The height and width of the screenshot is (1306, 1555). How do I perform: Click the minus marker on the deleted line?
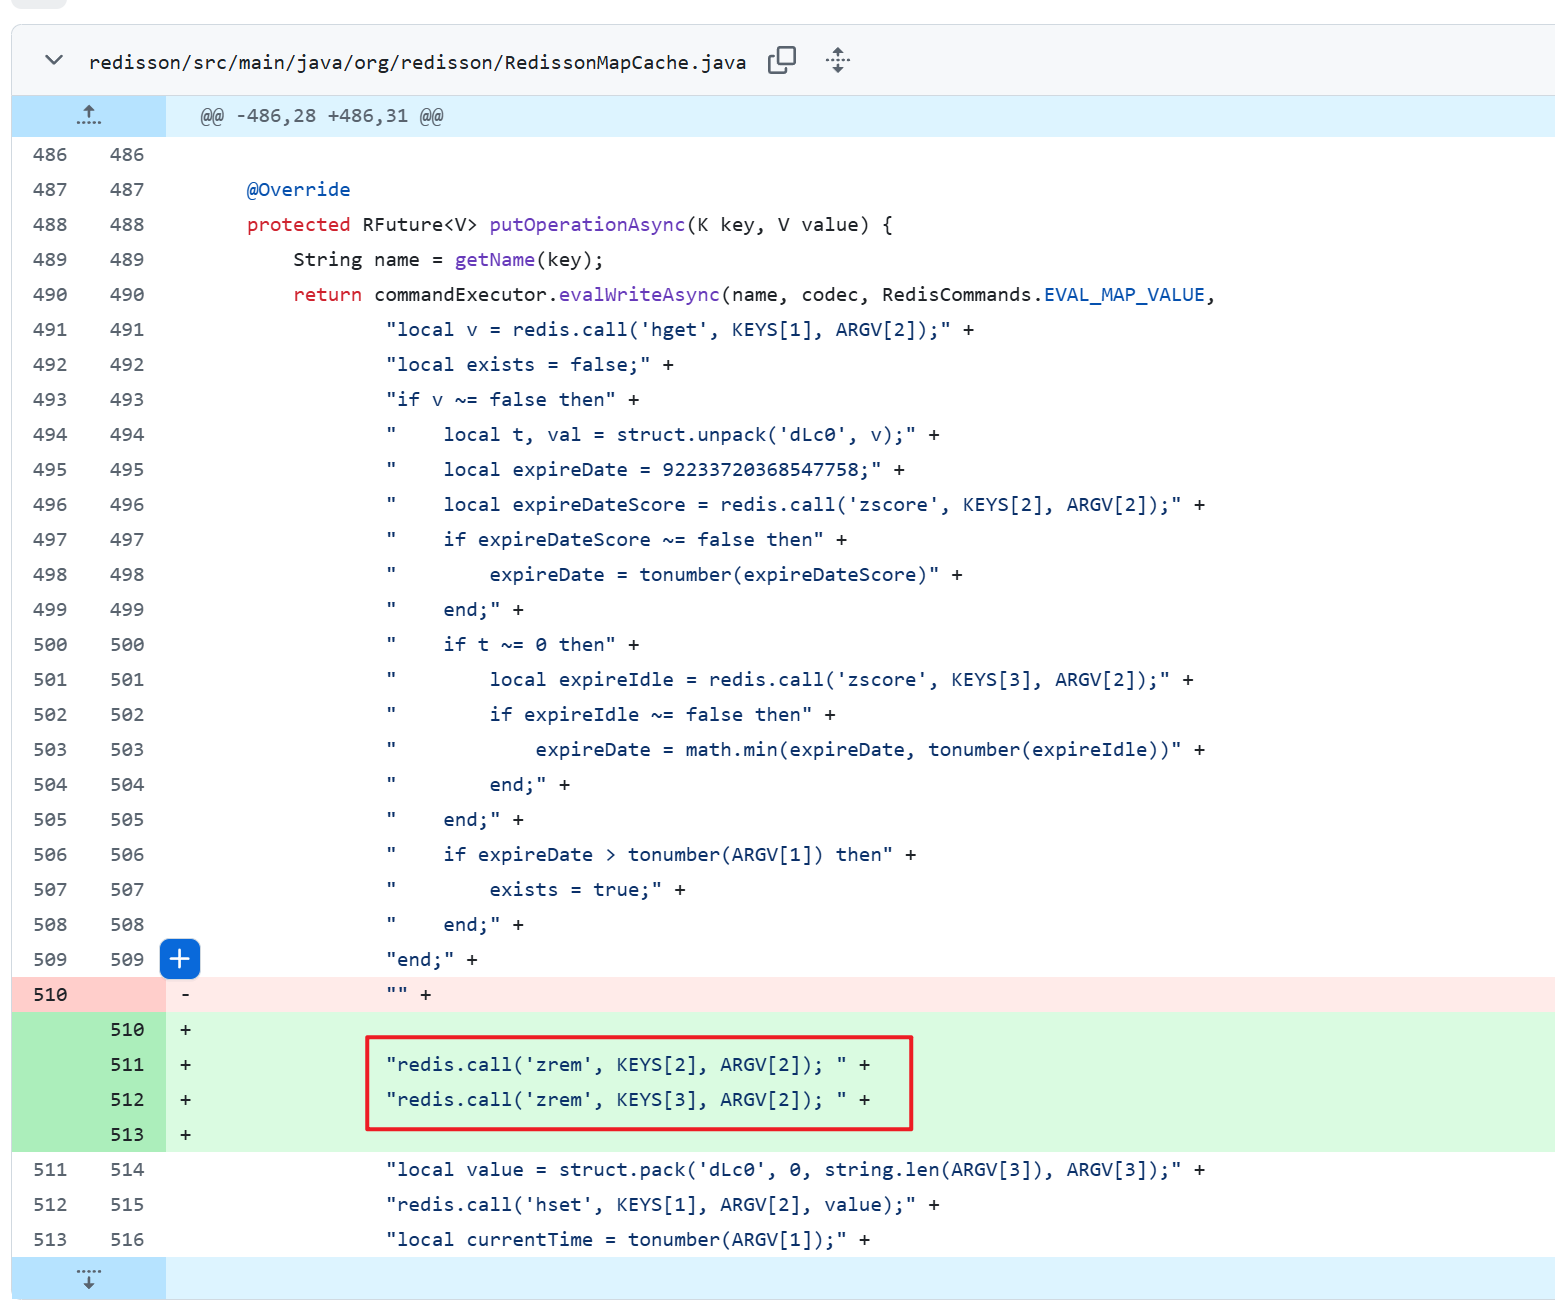click(185, 994)
